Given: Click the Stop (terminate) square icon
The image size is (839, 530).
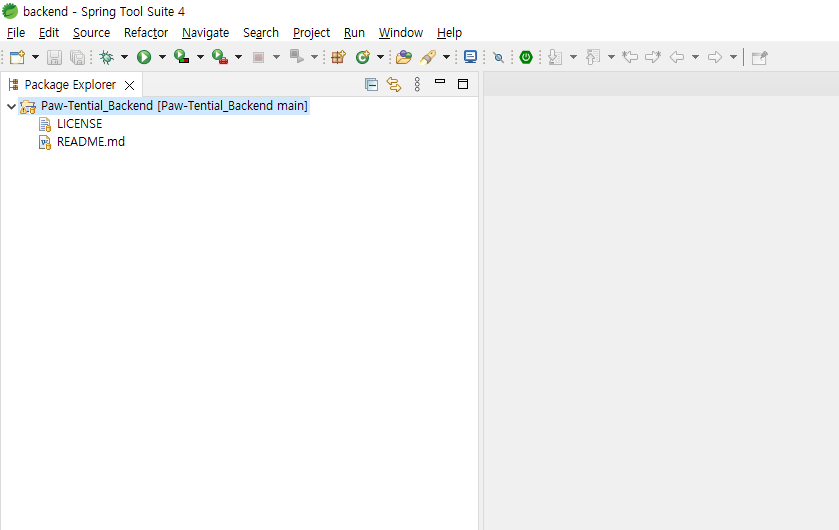Looking at the screenshot, I should pos(258,57).
